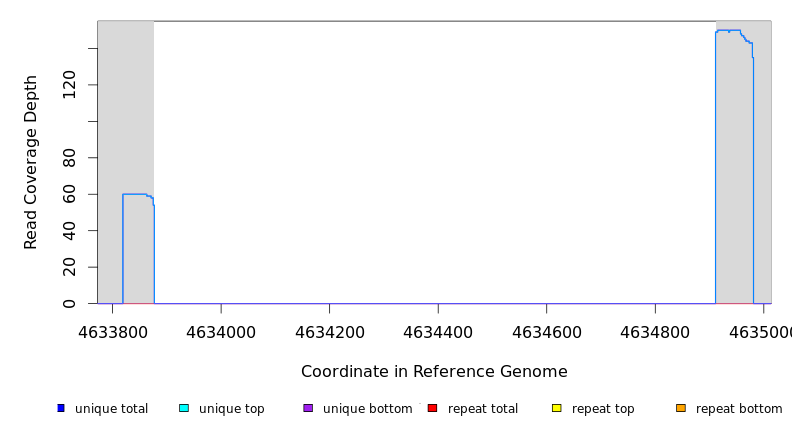The height and width of the screenshot is (432, 792).
Task: Click the 120 y-axis tick label
Action: click(x=69, y=85)
